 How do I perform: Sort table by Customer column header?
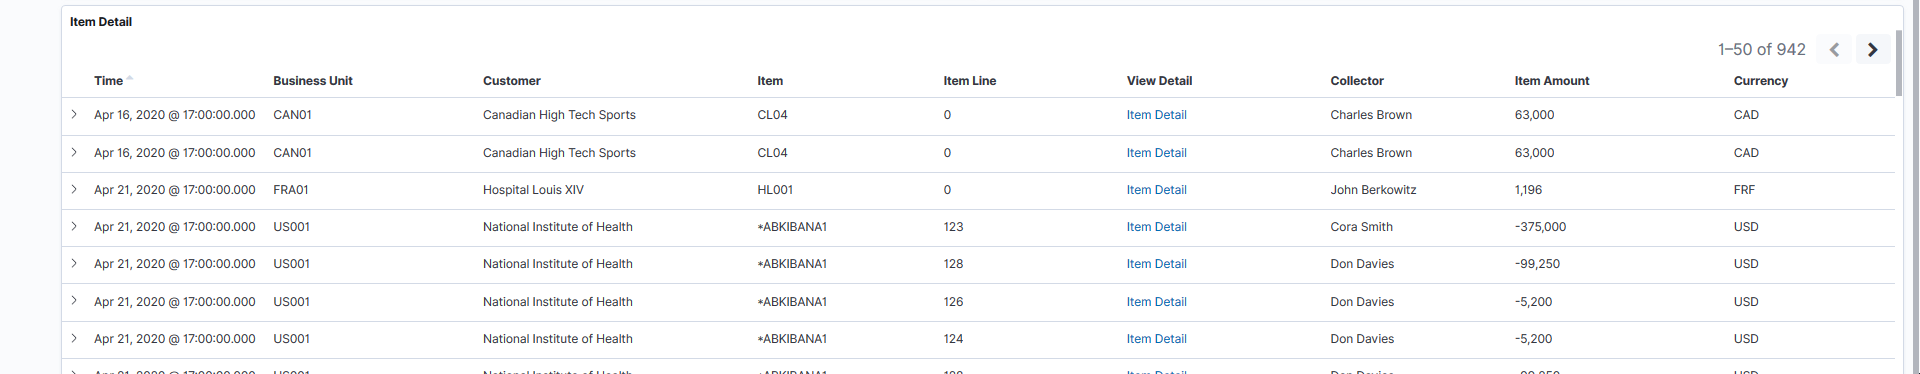point(511,81)
